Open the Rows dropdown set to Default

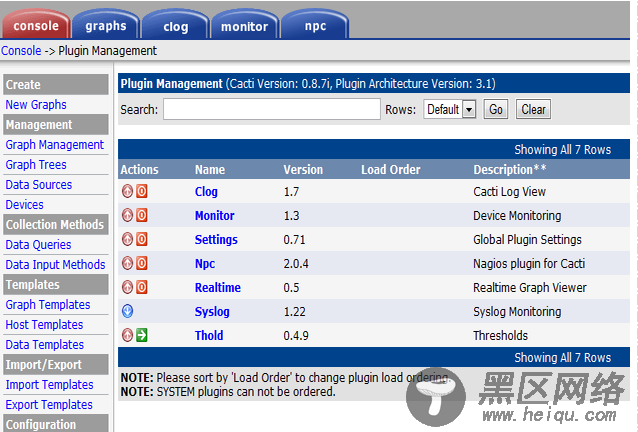[x=450, y=109]
